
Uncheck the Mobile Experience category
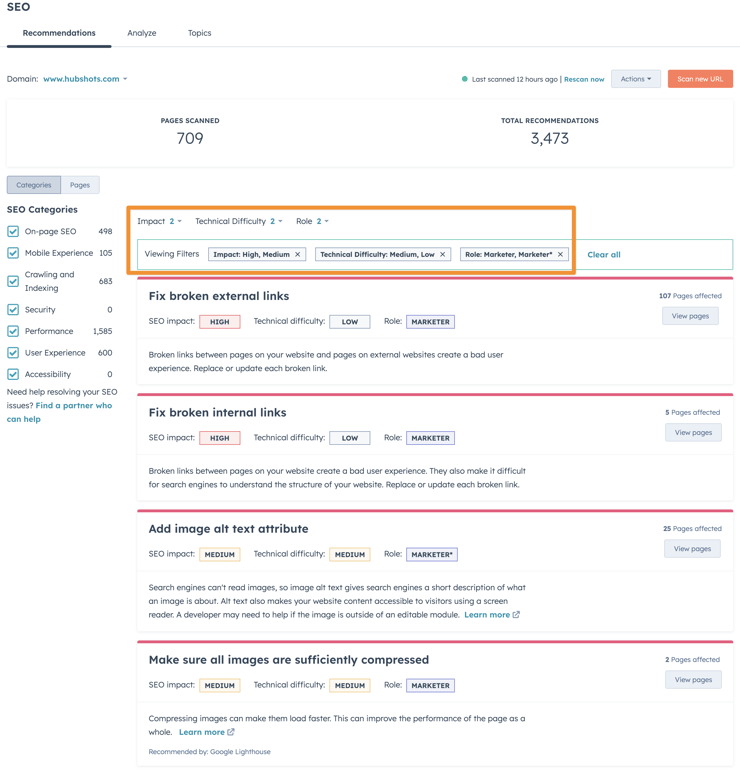[x=13, y=253]
